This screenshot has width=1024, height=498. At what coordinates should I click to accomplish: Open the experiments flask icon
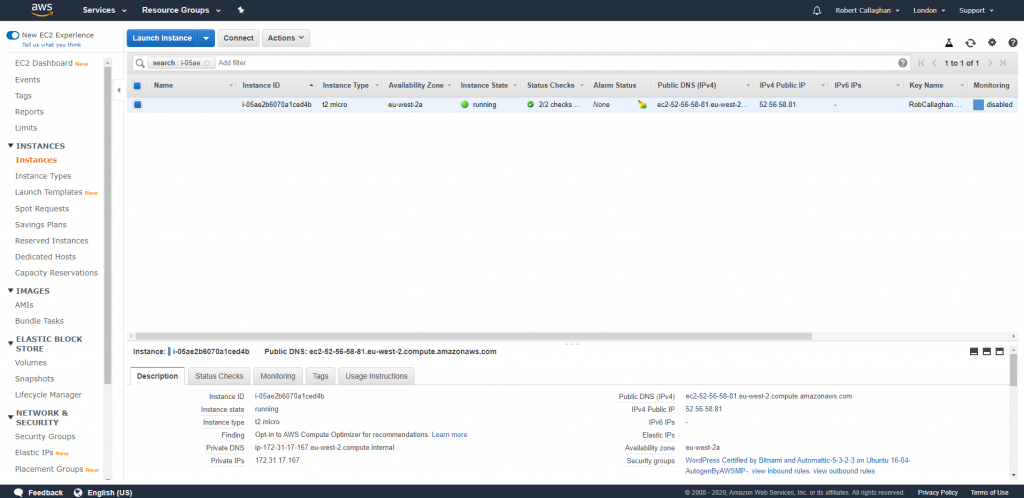point(949,42)
